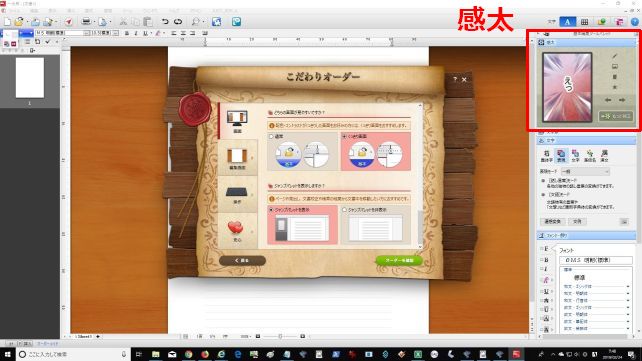This screenshot has width=642, height=361.
Task: Switch to the heart icon tab in dialog
Action: pyautogui.click(x=237, y=231)
